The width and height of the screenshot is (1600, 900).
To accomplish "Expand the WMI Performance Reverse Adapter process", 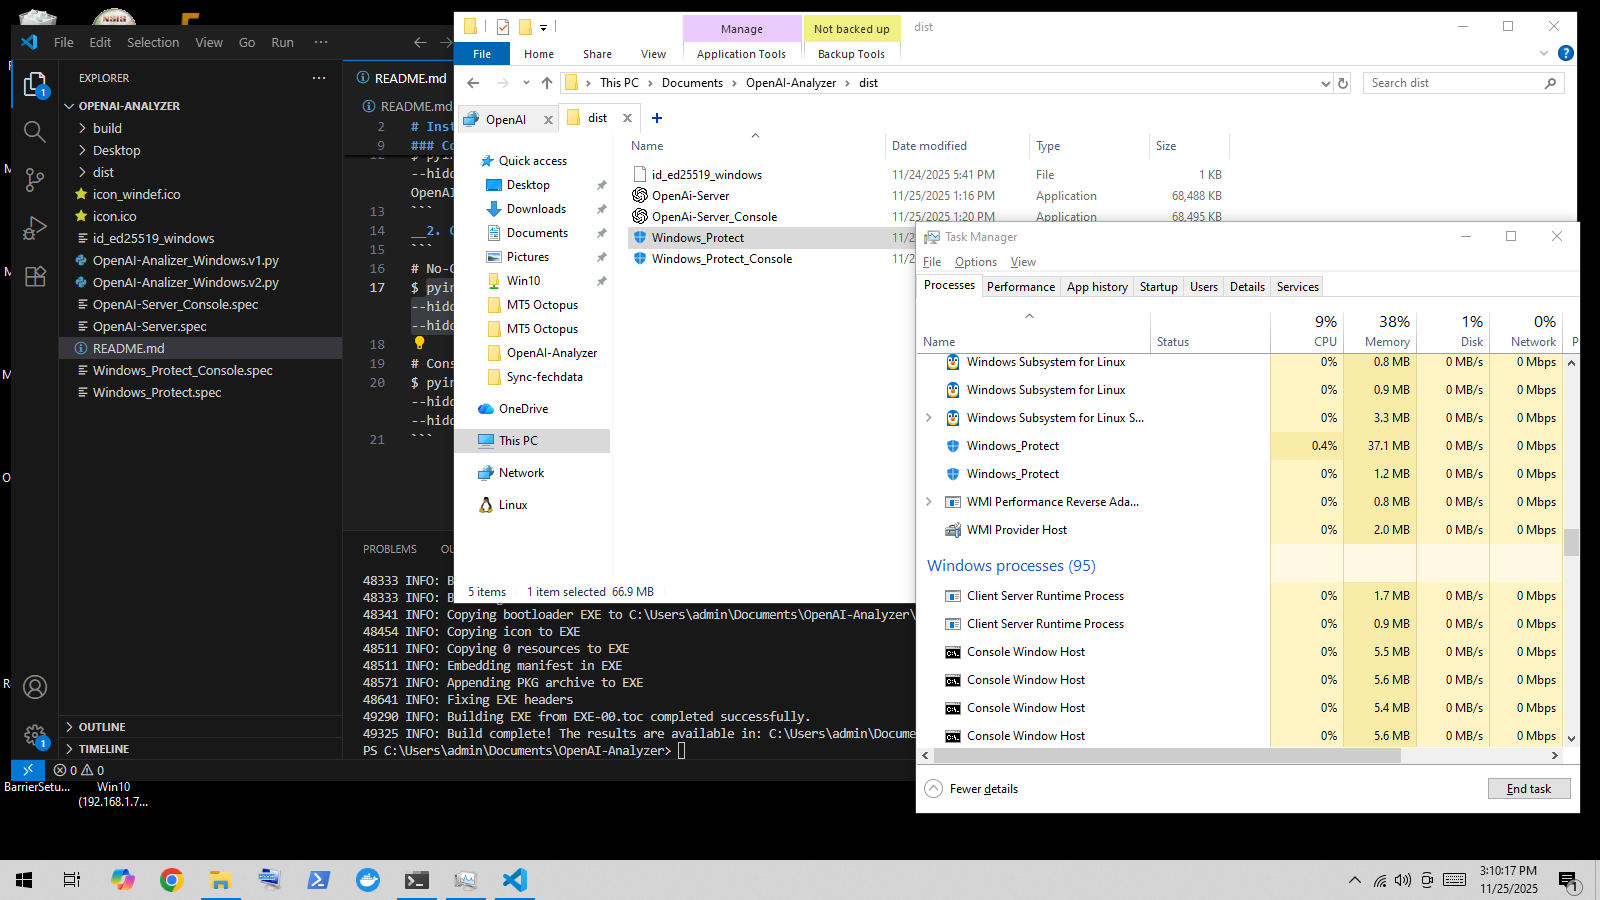I will (x=929, y=502).
